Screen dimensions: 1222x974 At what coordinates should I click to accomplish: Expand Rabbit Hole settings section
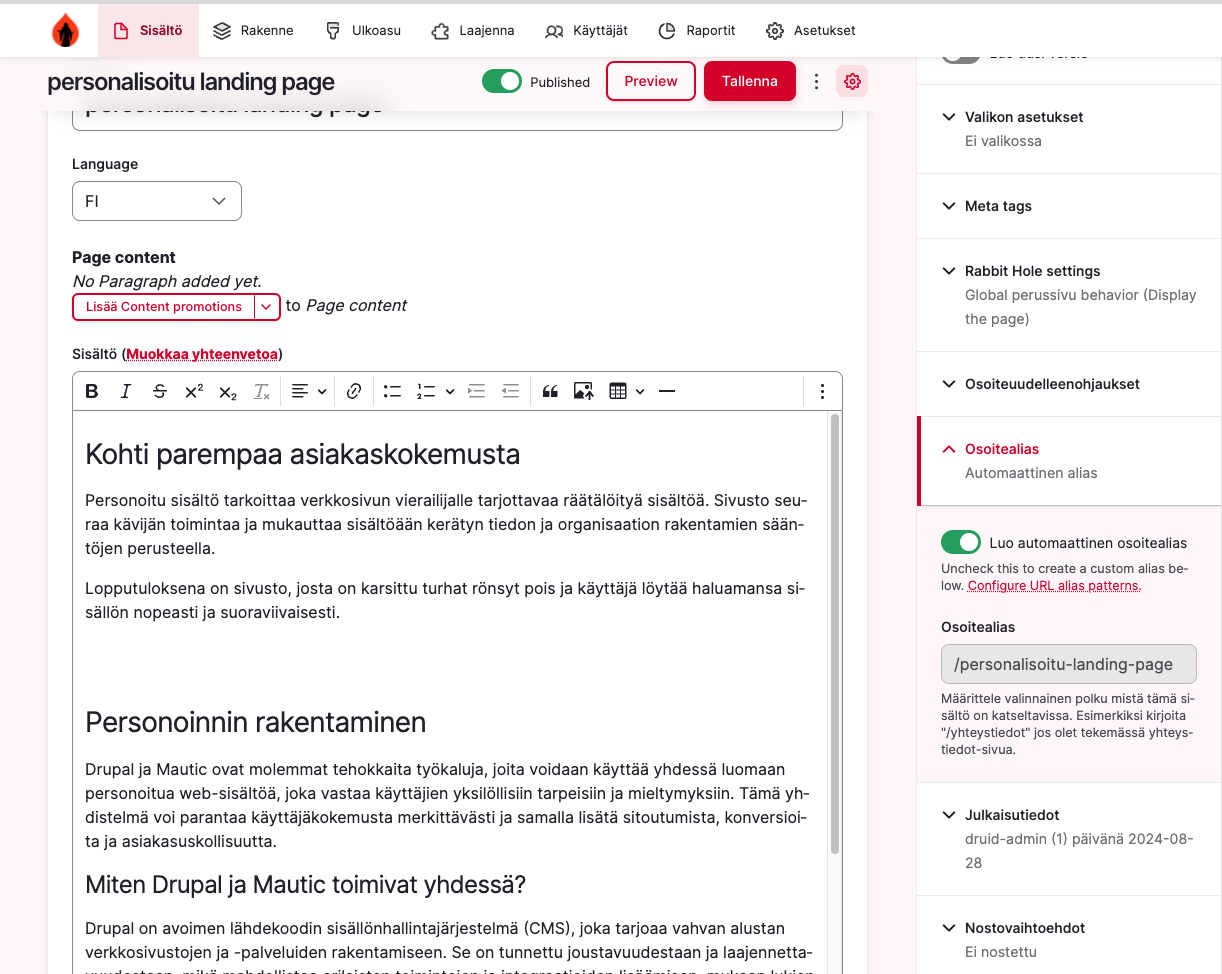pyautogui.click(x=1069, y=294)
